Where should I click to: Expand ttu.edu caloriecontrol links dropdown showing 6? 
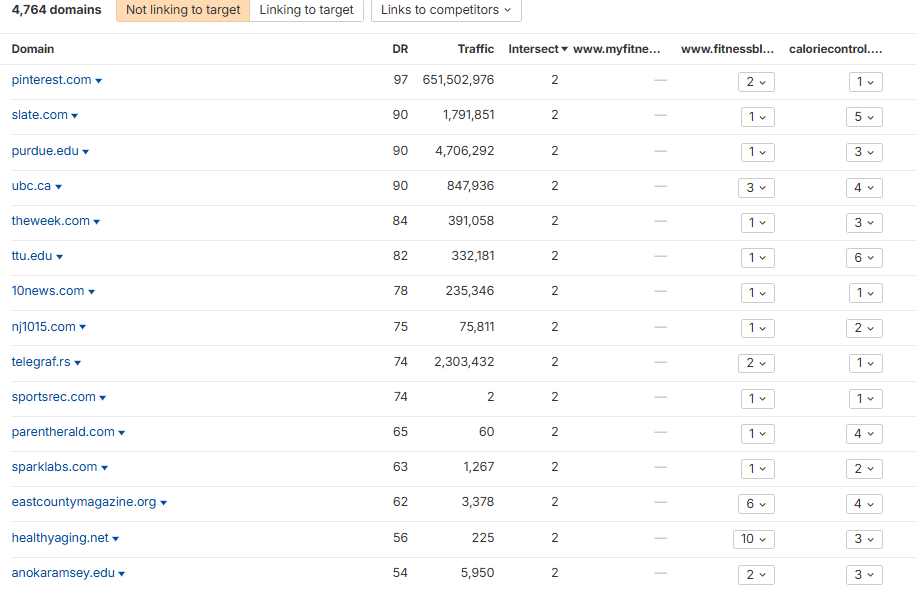pyautogui.click(x=865, y=258)
